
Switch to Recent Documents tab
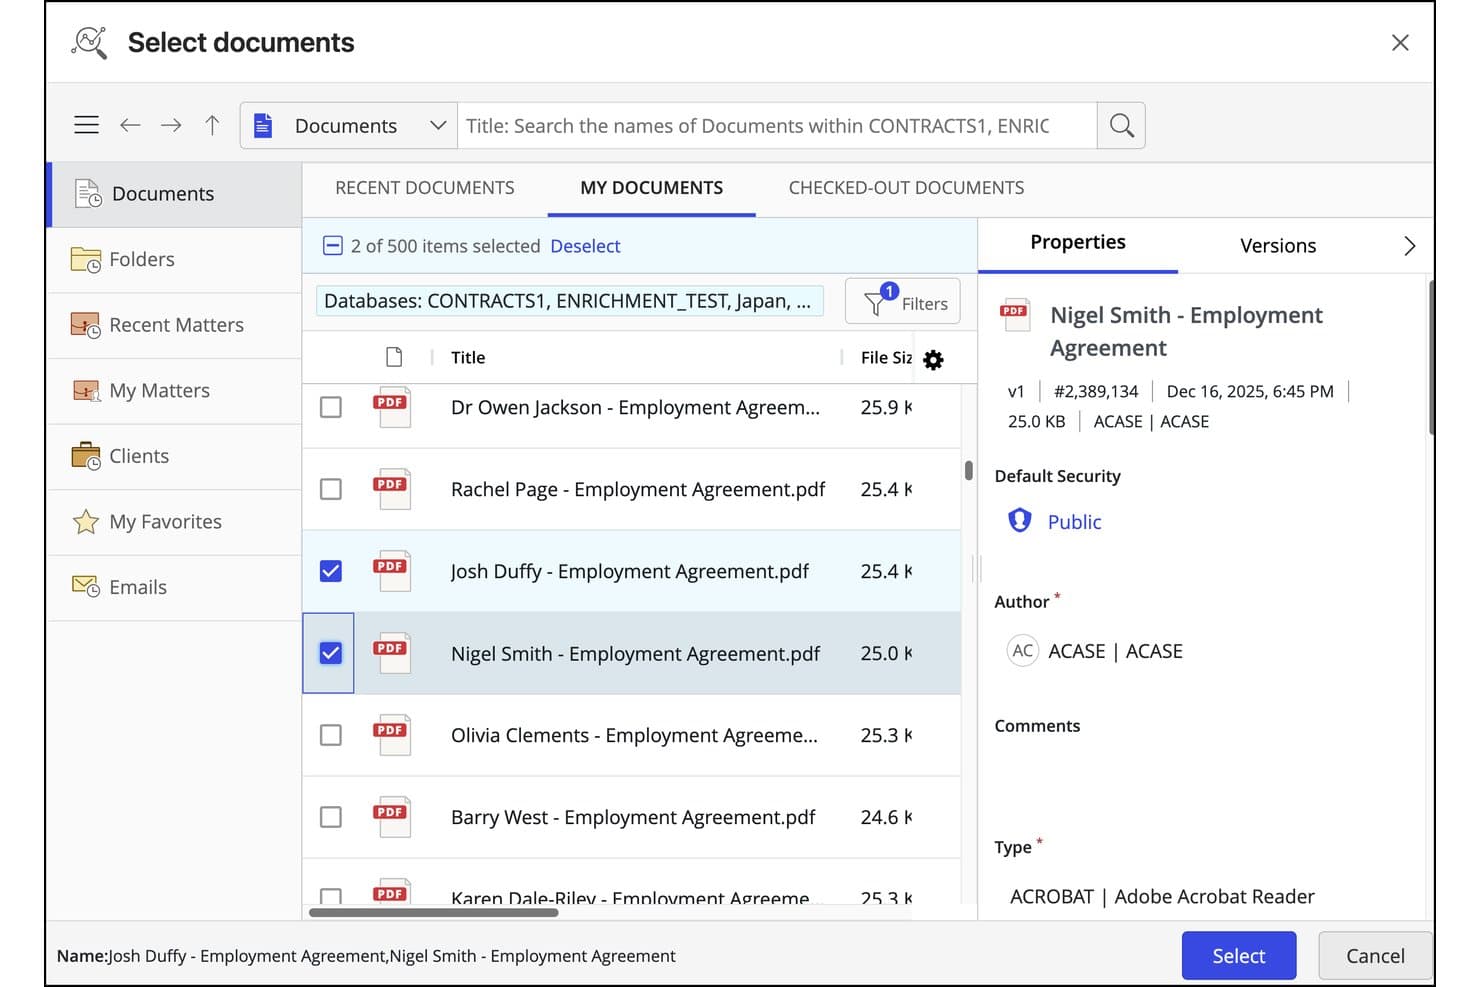[x=424, y=188]
